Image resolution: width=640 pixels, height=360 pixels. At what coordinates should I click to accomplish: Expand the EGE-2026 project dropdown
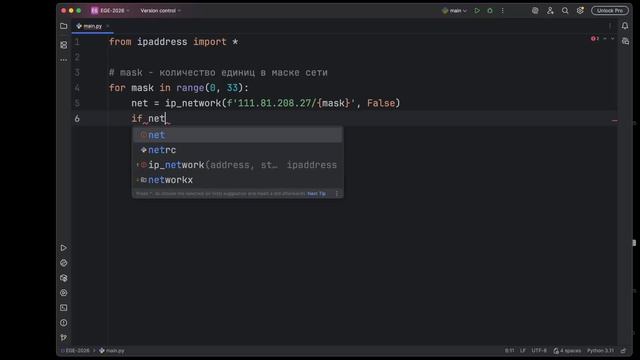point(111,11)
